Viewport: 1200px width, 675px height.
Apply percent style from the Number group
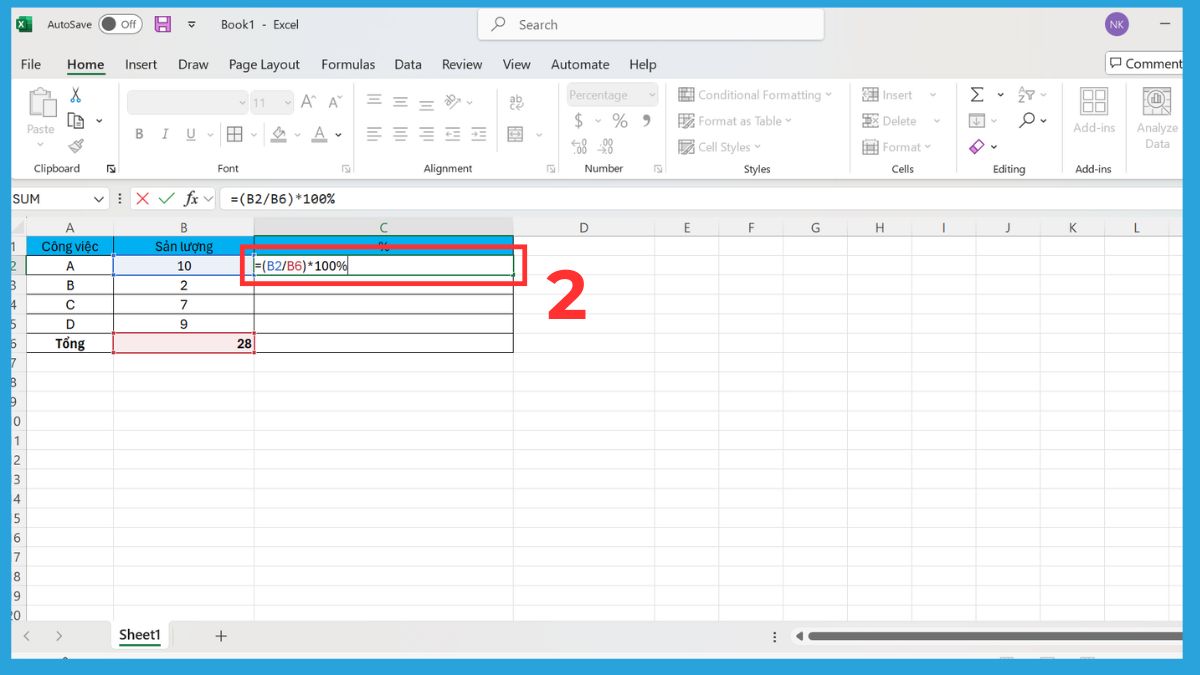(620, 120)
